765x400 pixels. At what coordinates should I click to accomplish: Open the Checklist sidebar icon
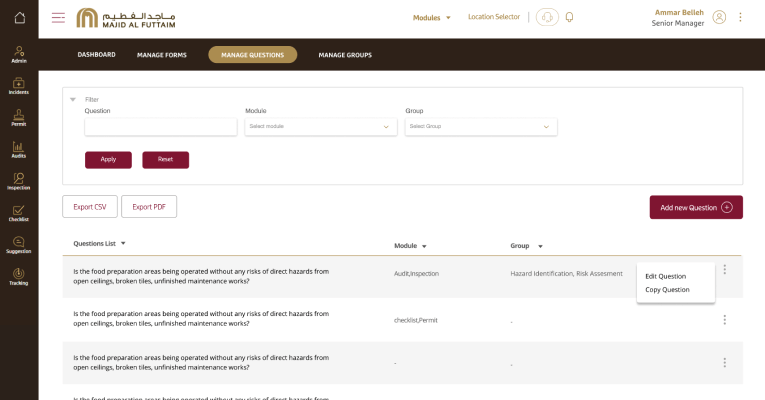[x=19, y=213]
